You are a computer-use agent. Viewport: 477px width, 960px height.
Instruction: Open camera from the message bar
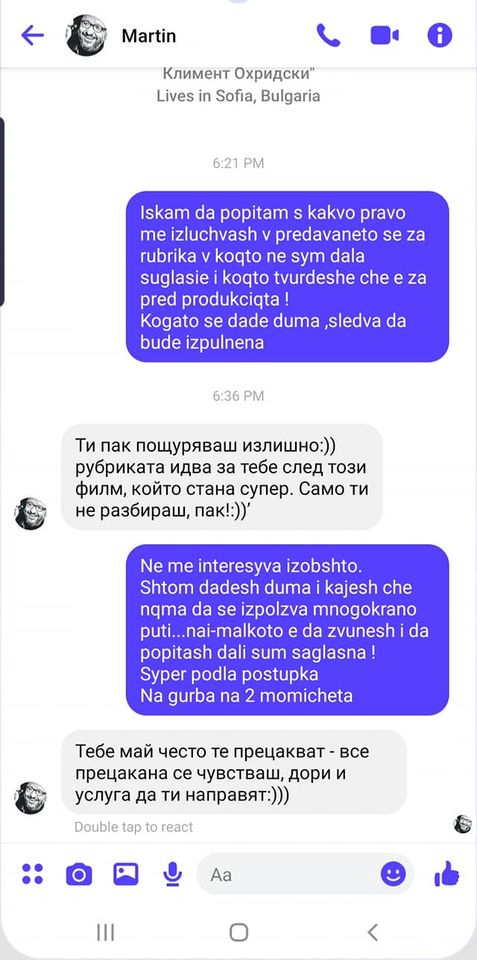pos(79,874)
